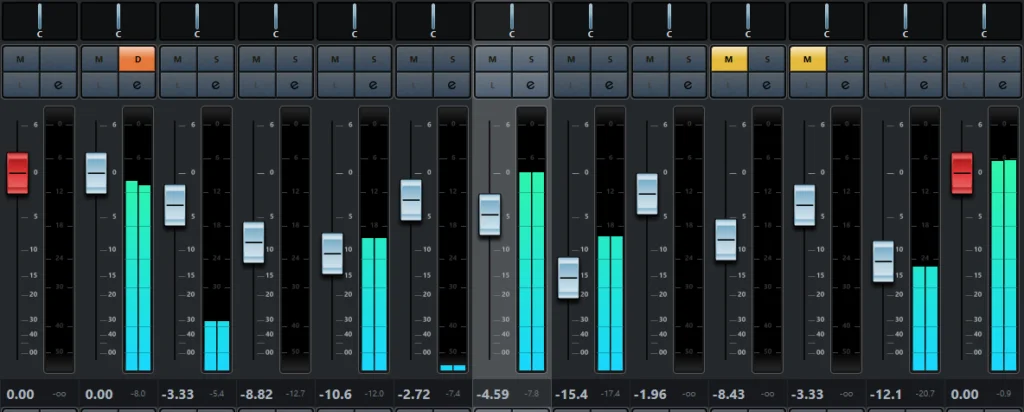Solo the -10.6 channel
This screenshot has width=1024, height=412.
pyautogui.click(x=374, y=59)
